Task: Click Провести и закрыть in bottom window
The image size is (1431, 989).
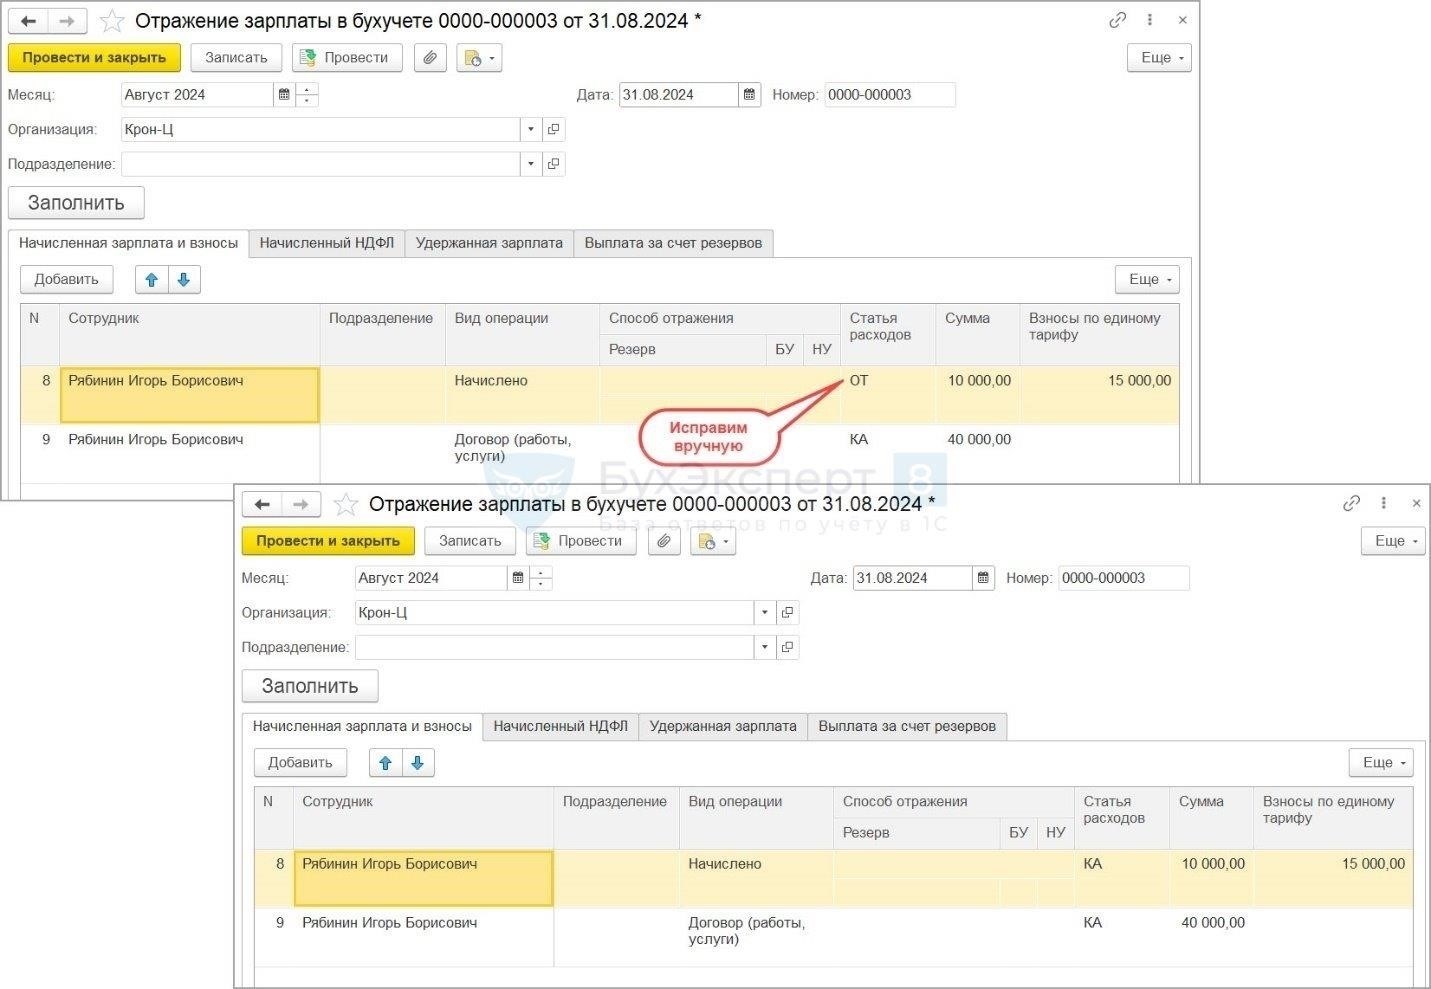Action: 328,541
